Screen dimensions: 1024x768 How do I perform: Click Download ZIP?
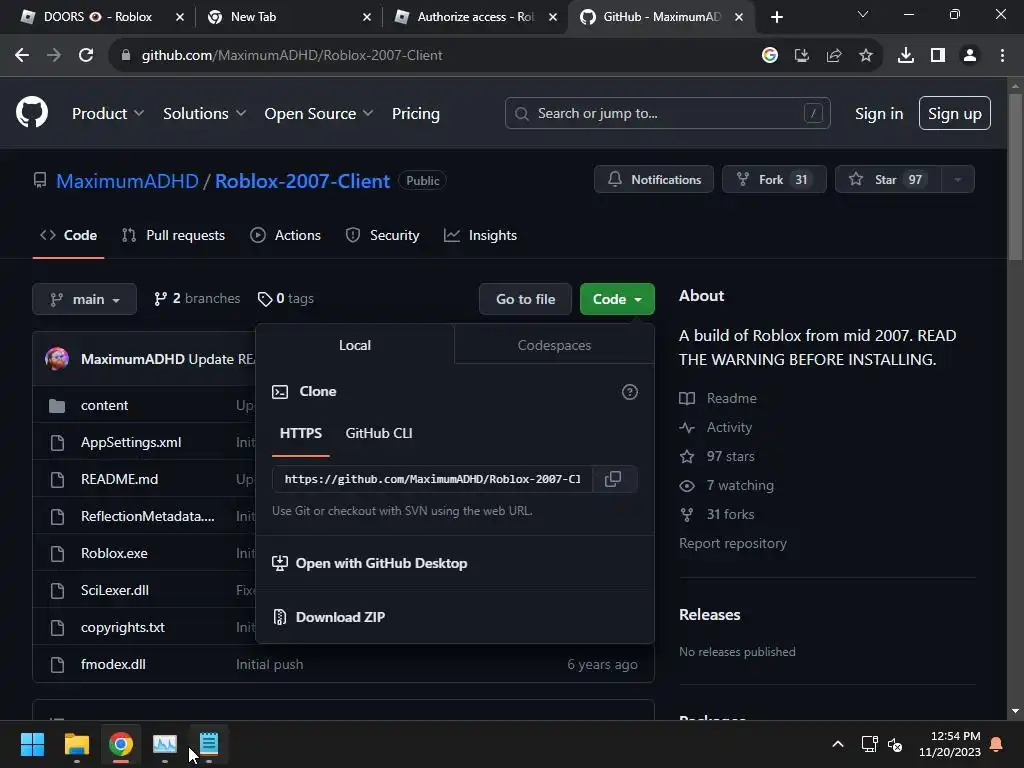pyautogui.click(x=340, y=617)
